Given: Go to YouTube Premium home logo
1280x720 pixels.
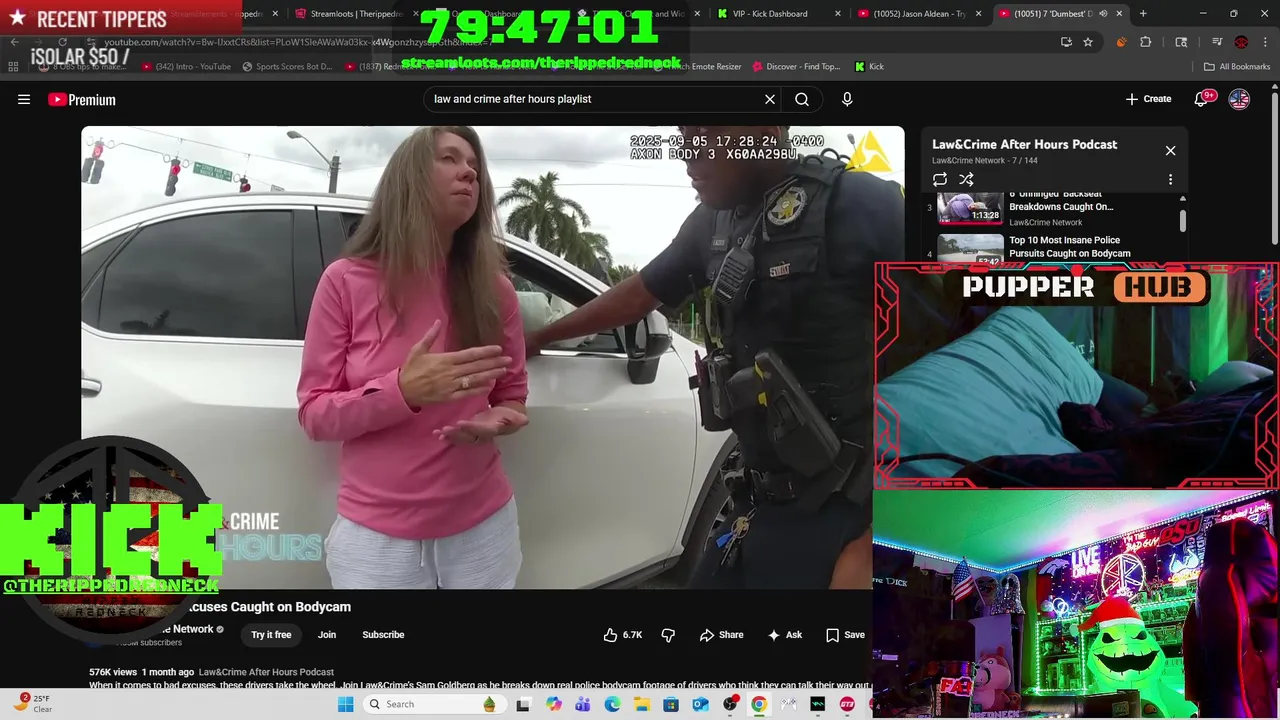Looking at the screenshot, I should tap(82, 99).
